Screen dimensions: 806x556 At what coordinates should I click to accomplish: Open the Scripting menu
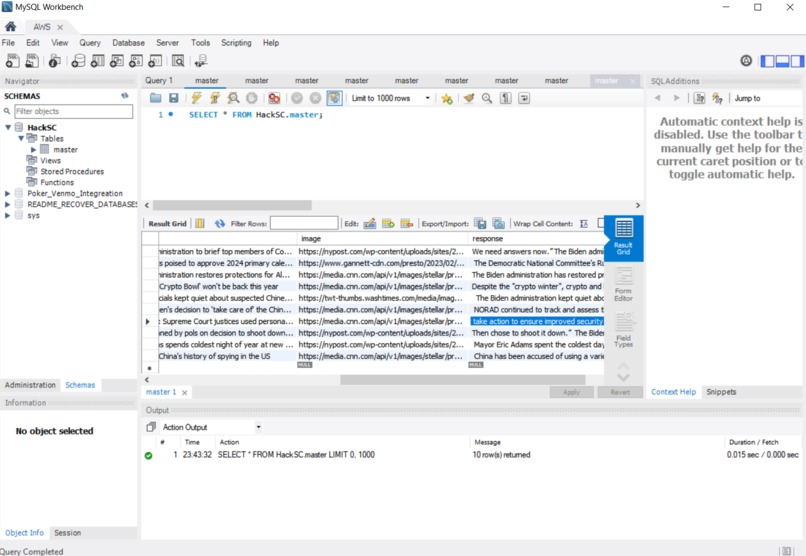(236, 43)
